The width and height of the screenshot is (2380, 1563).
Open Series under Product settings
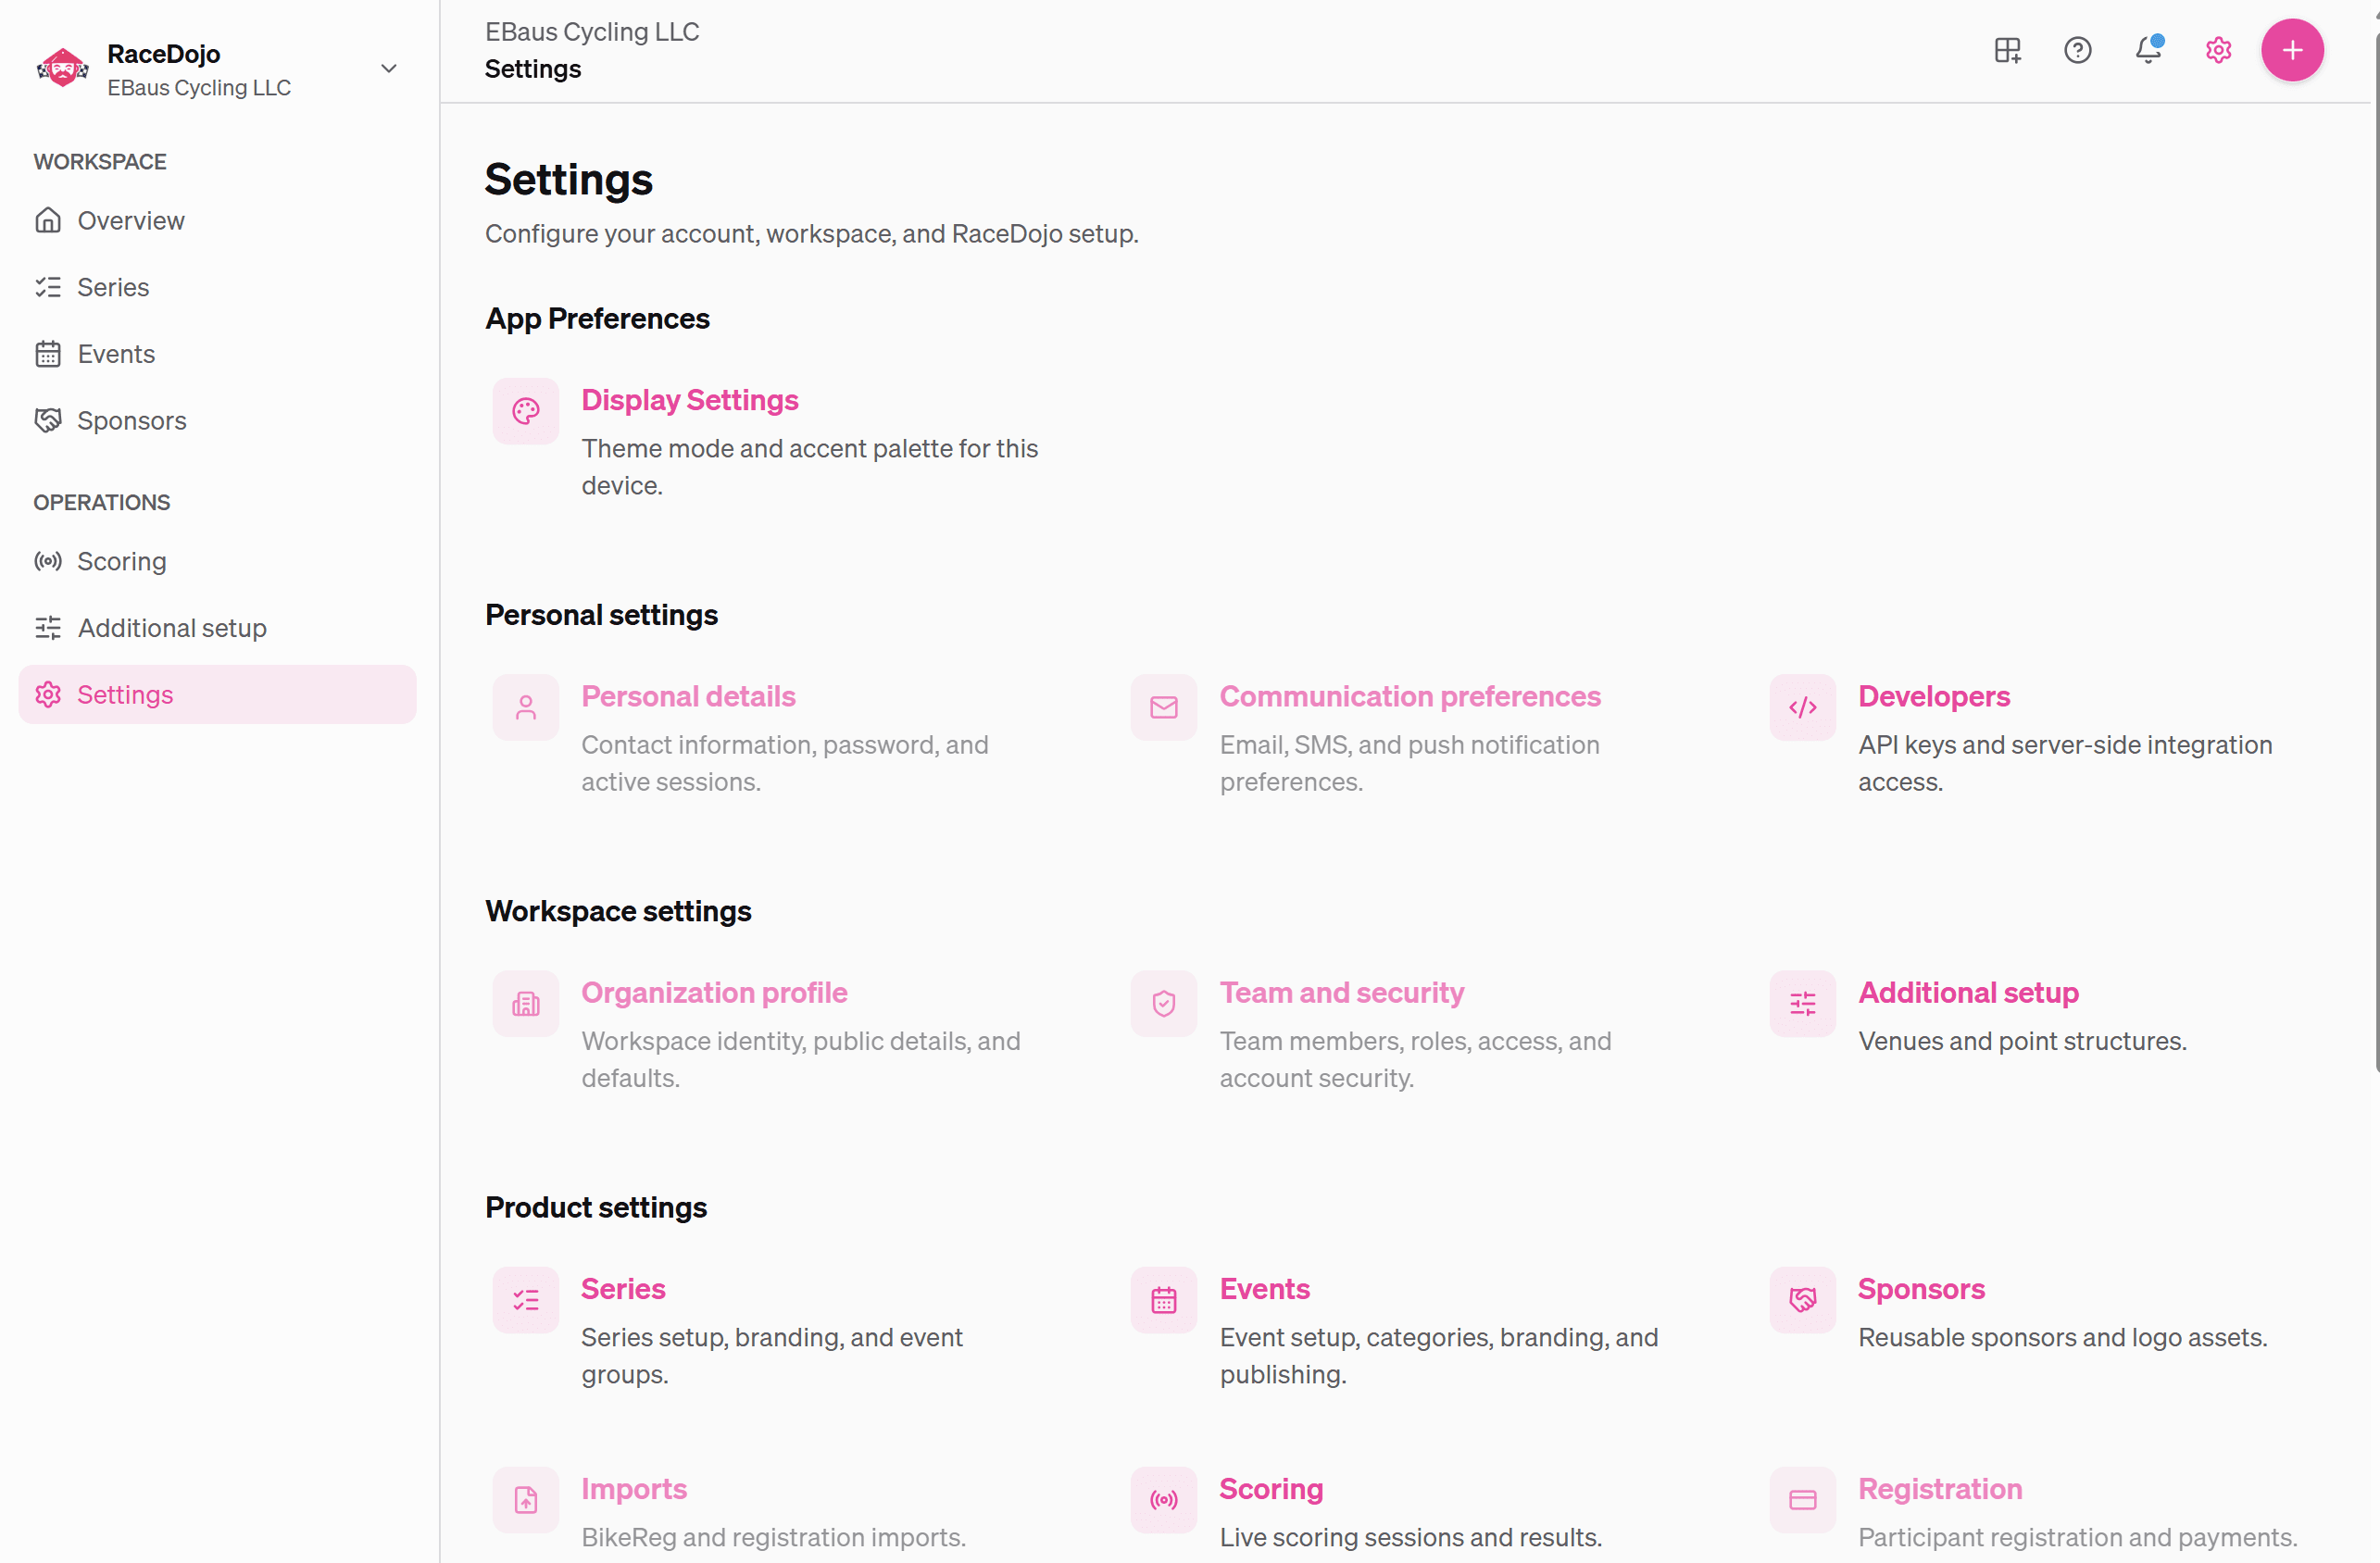(x=623, y=1289)
